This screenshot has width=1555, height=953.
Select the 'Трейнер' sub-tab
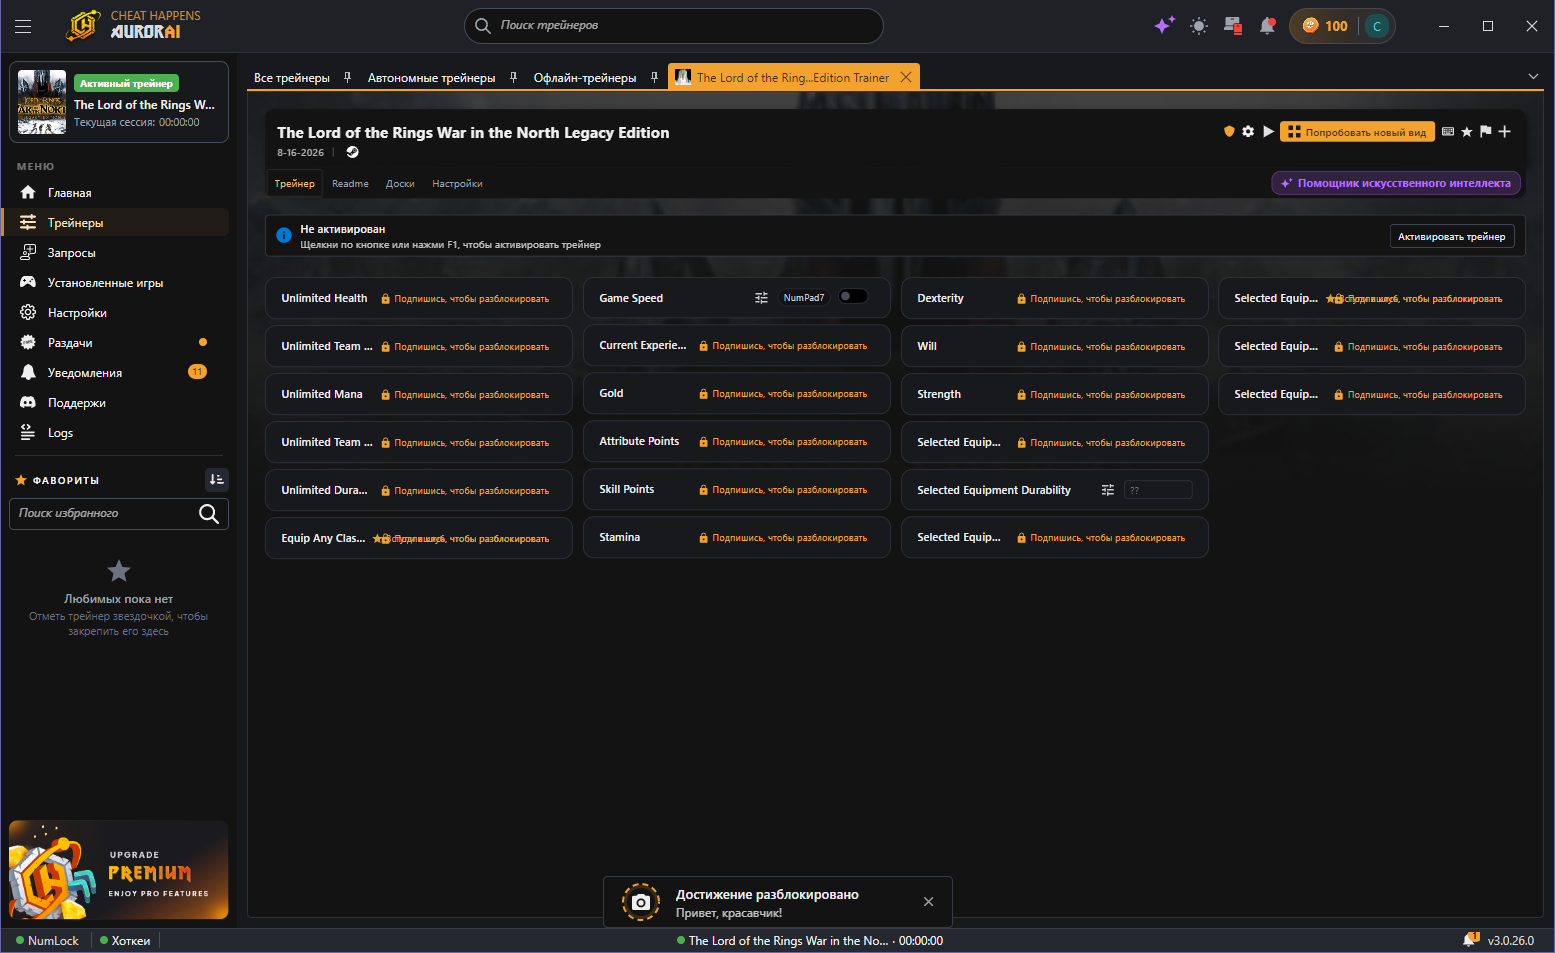295,183
